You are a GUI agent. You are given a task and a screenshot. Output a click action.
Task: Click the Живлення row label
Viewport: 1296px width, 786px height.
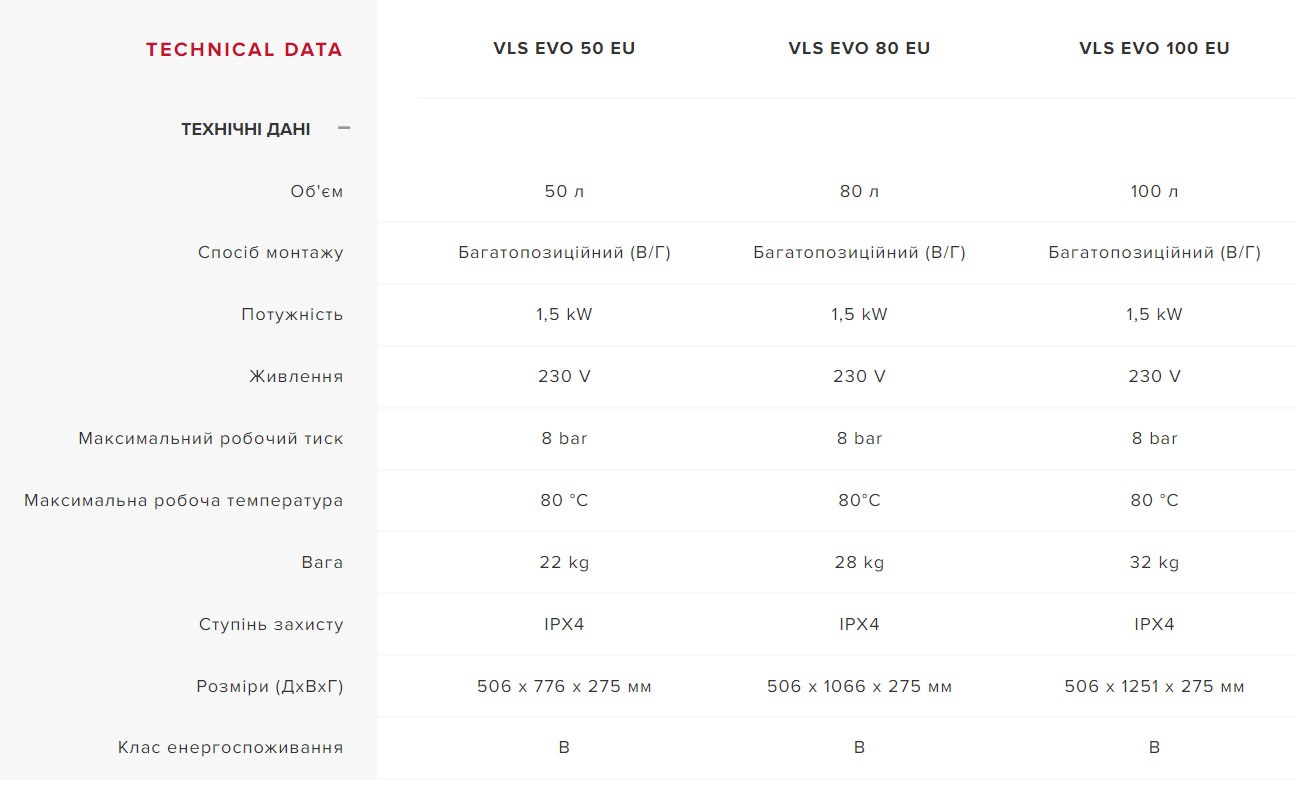point(295,376)
